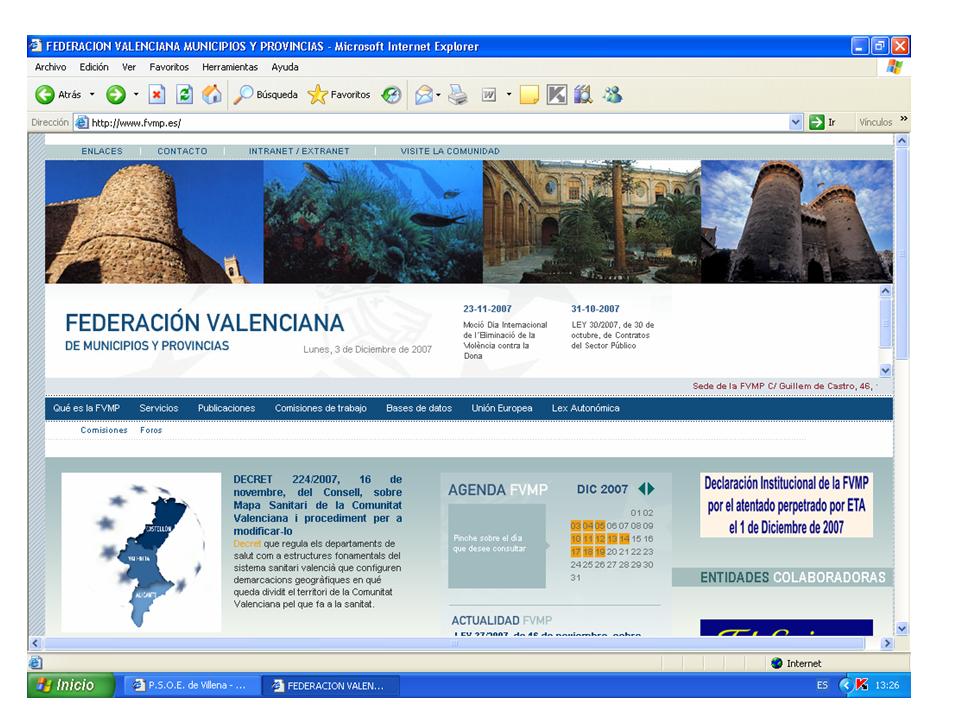
Task: Select day 14 in the DIC 2007 calendar
Action: [624, 539]
